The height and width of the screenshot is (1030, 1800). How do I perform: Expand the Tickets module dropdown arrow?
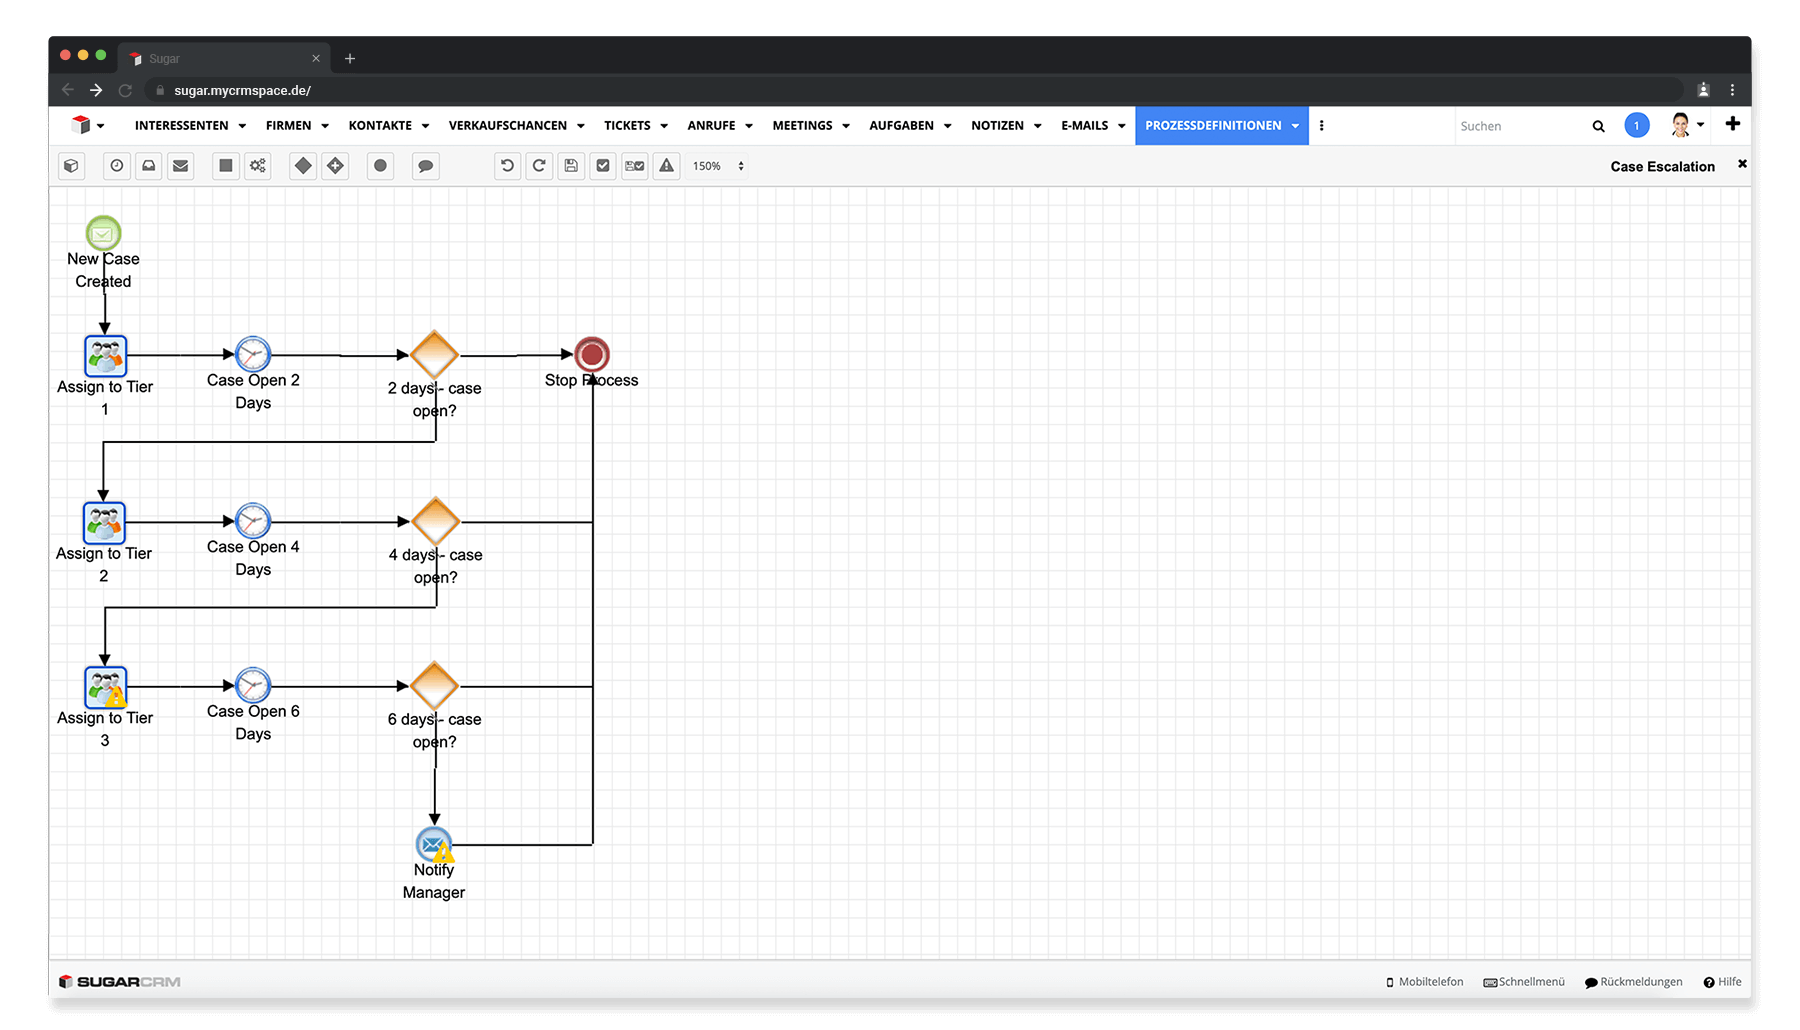tap(664, 126)
